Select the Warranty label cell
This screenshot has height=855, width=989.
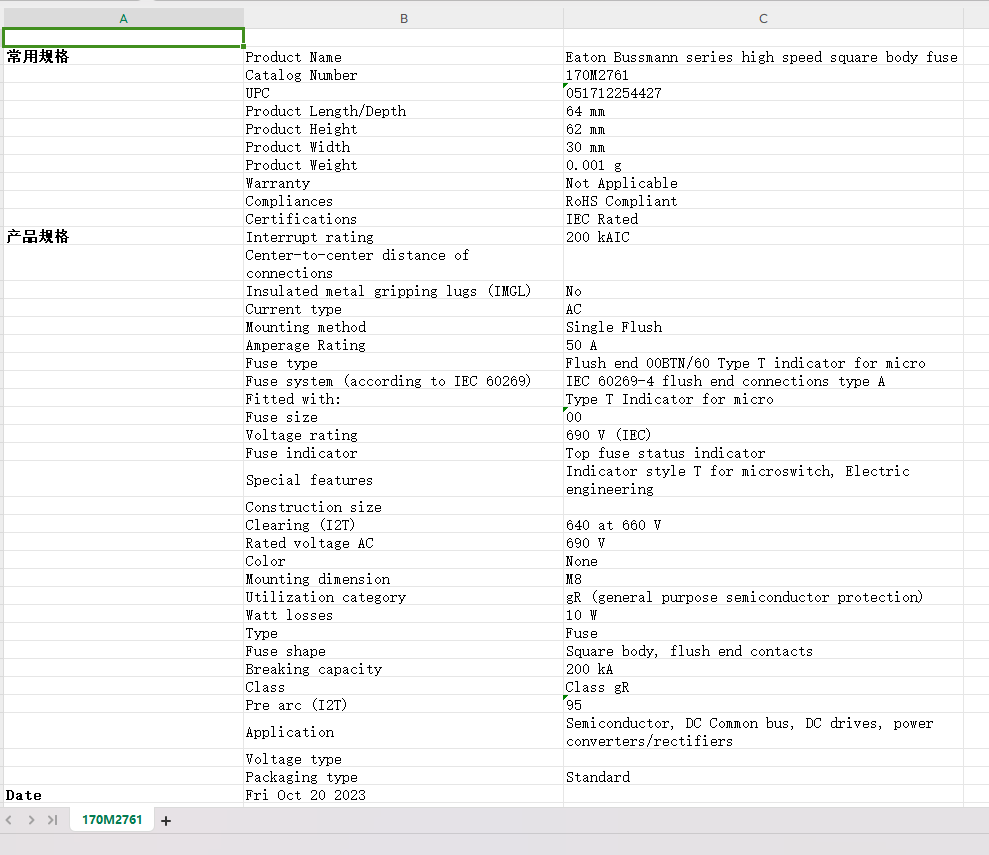(404, 183)
